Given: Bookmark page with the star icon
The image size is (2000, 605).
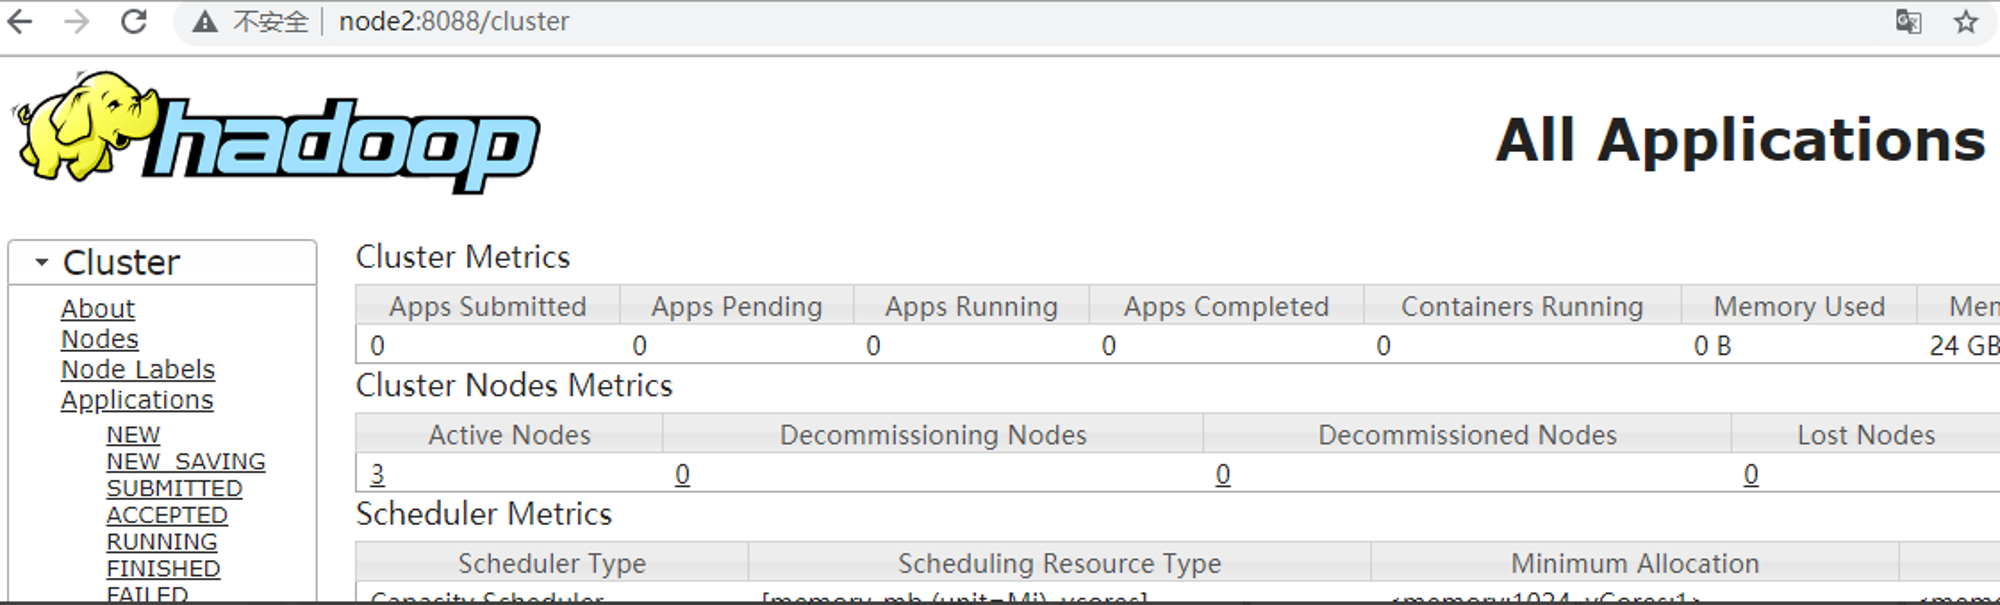Looking at the screenshot, I should pyautogui.click(x=1966, y=21).
